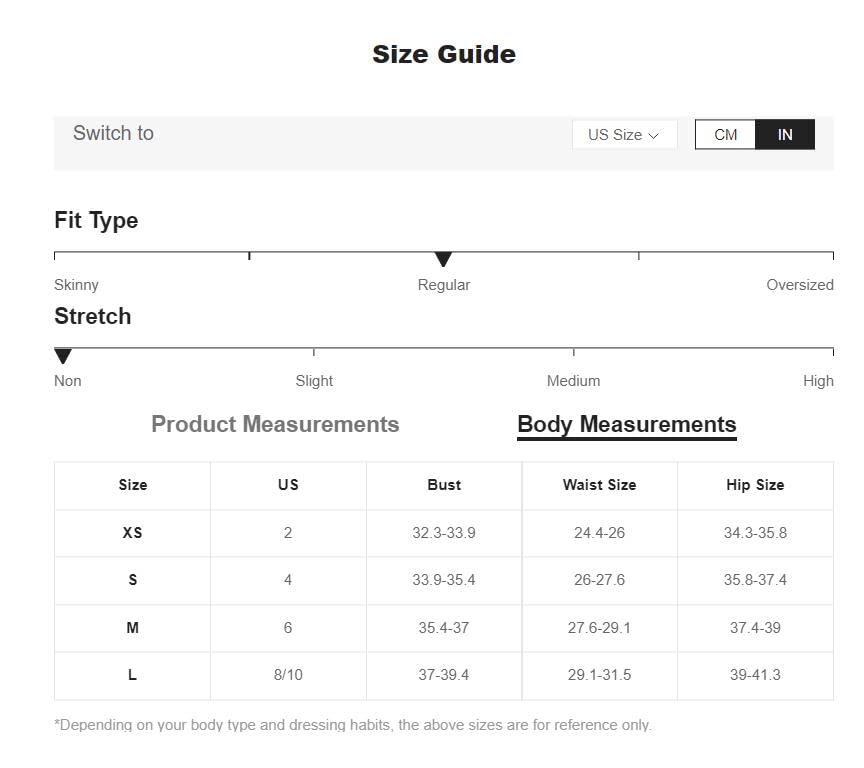Click the Skinny fit label
This screenshot has height=768, width=864.
(76, 285)
